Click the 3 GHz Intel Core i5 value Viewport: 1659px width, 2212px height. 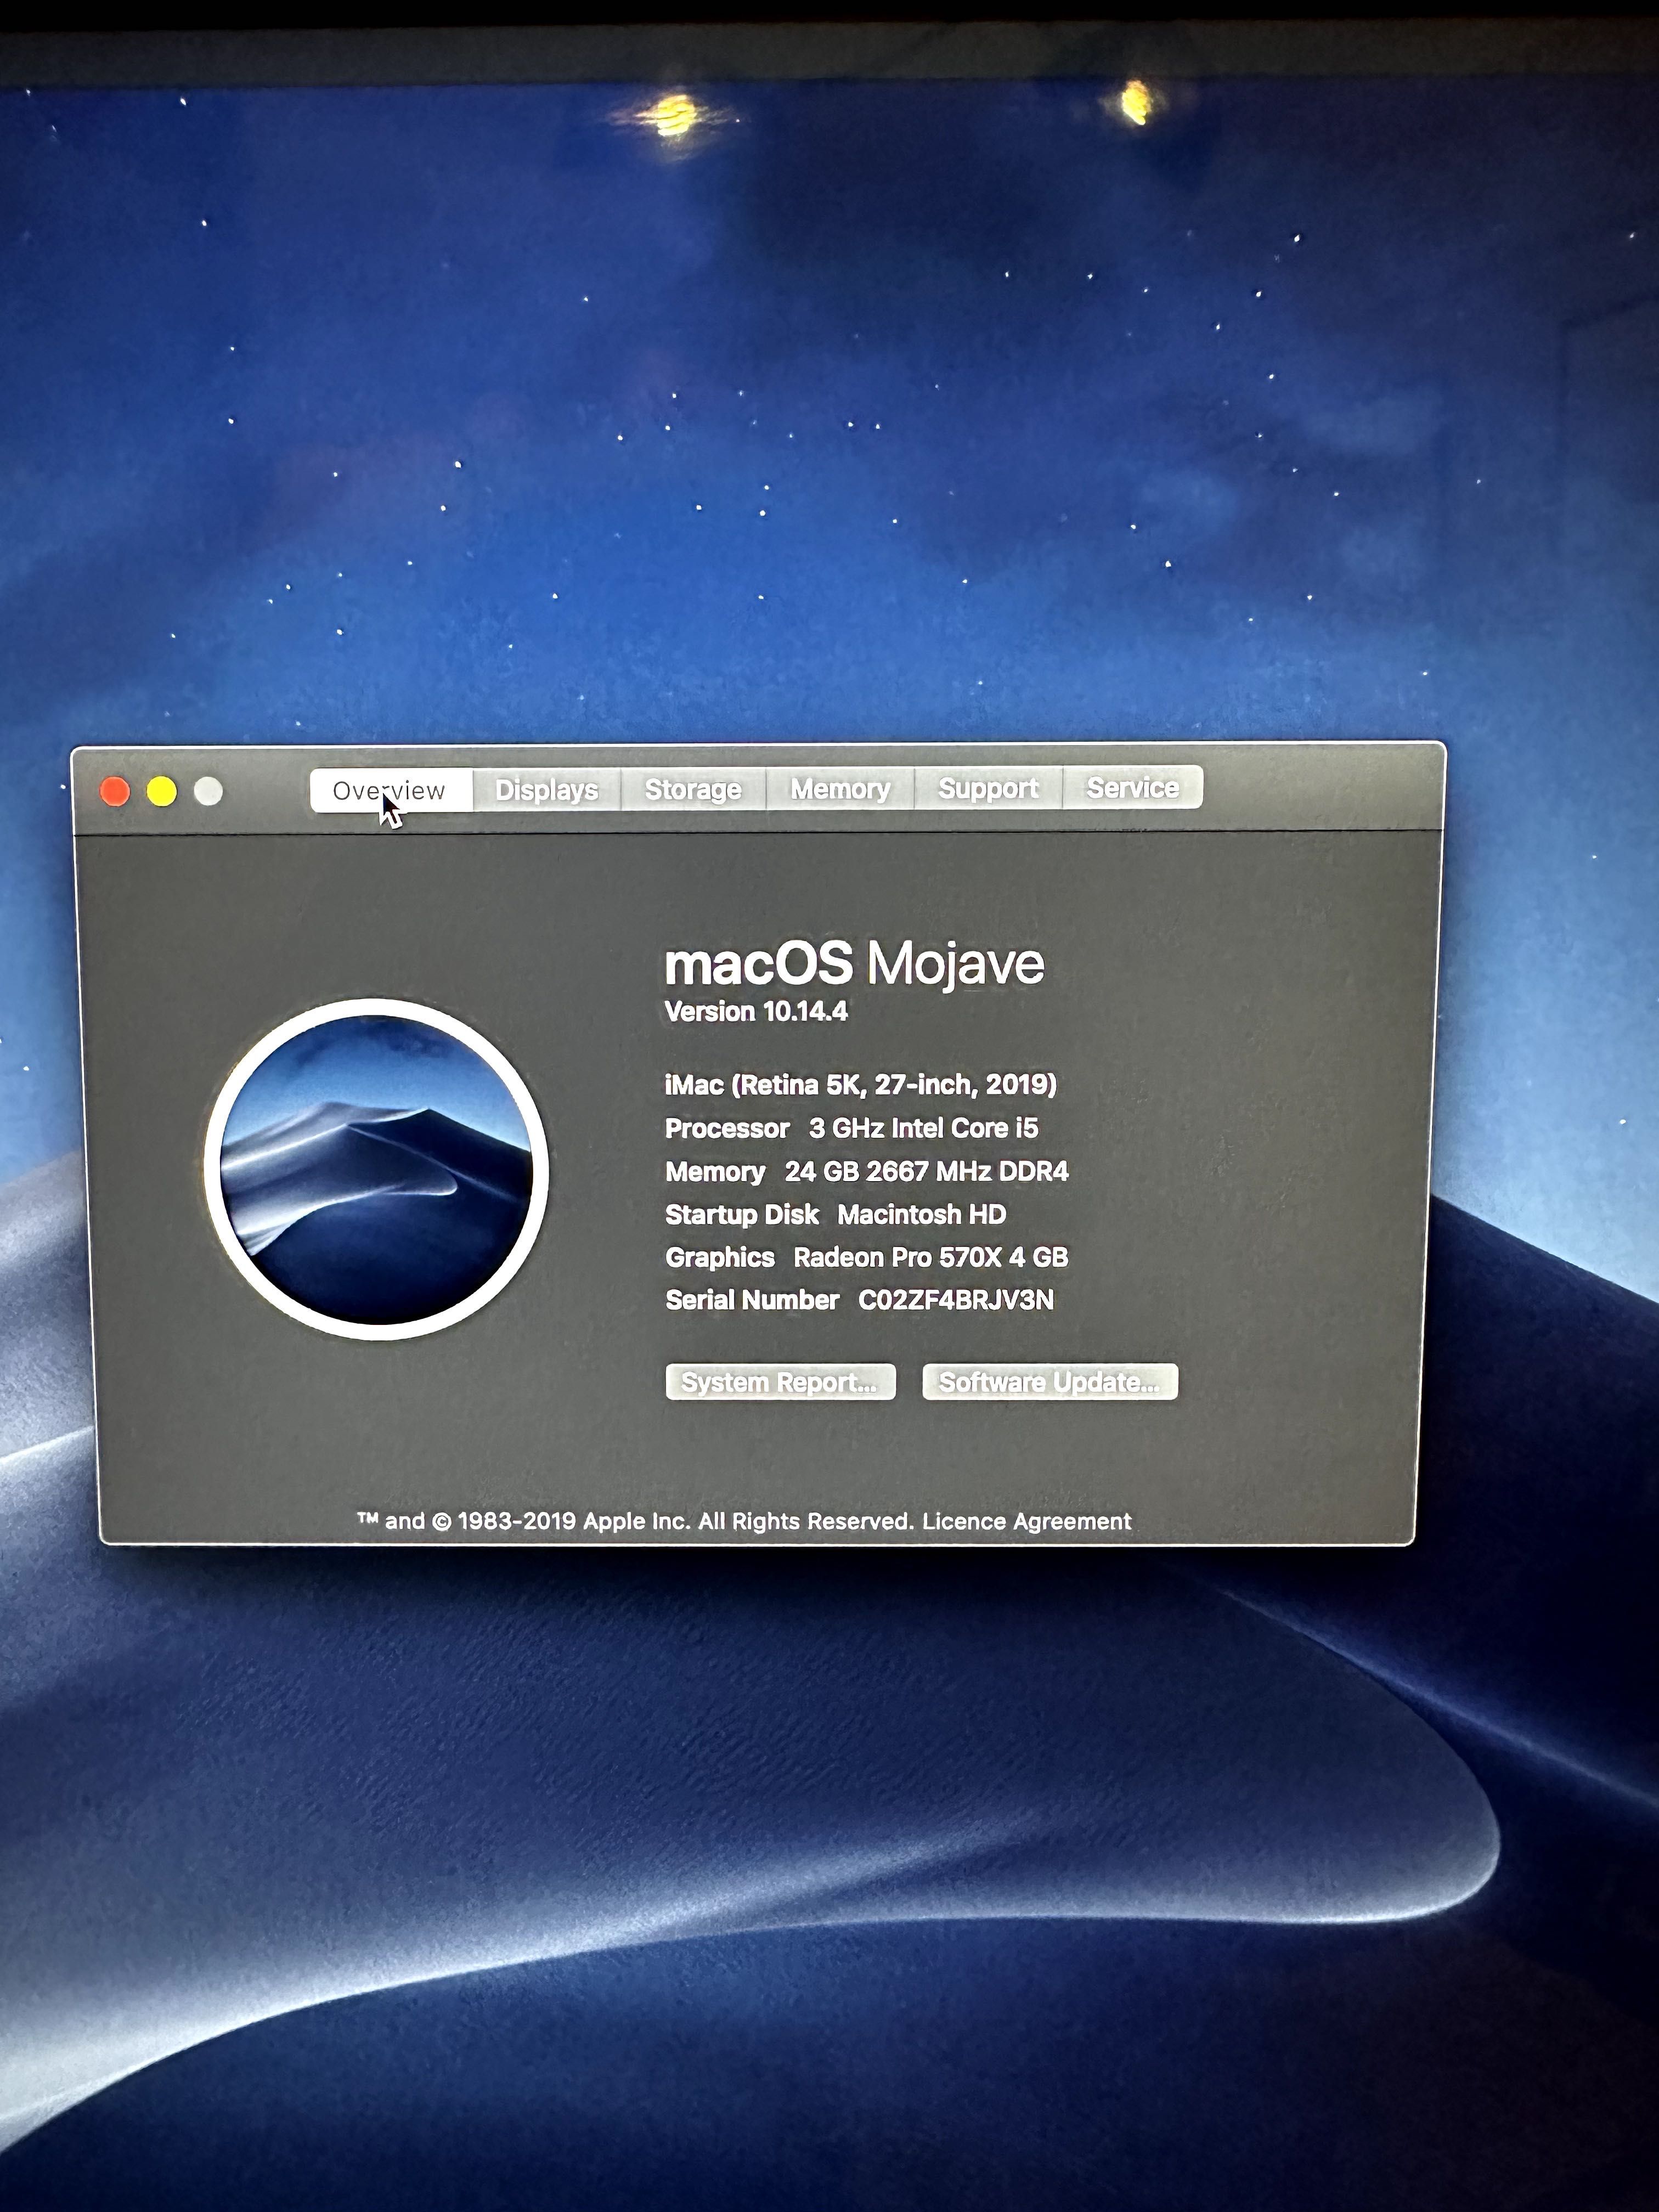[924, 1128]
